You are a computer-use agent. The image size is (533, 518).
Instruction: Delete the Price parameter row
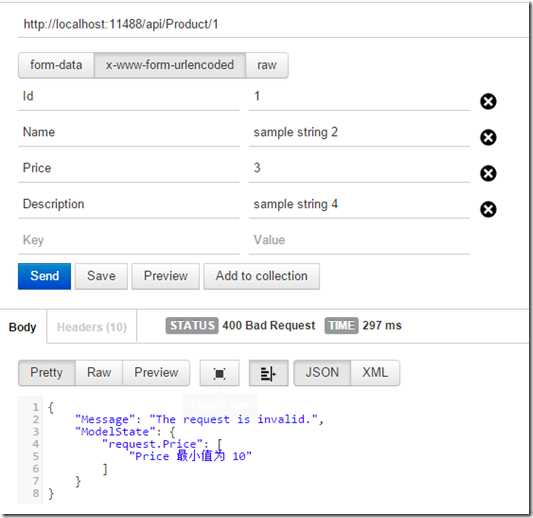pos(488,173)
